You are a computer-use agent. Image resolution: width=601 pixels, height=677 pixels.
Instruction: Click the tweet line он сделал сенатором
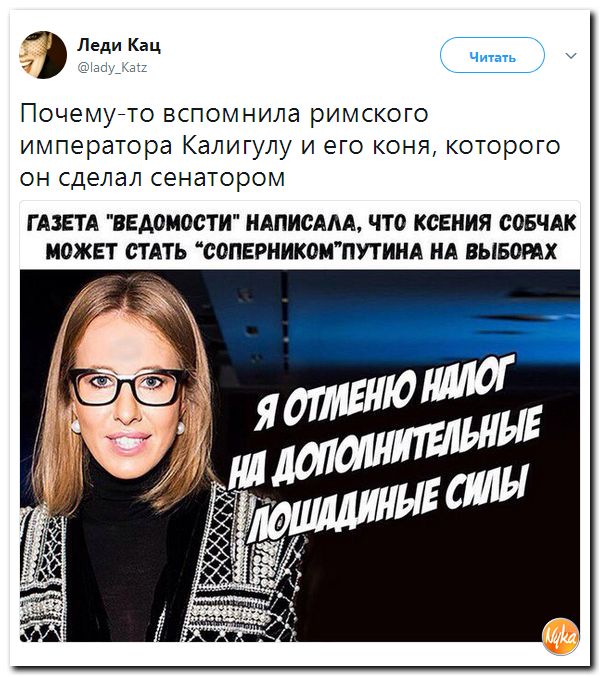point(153,177)
